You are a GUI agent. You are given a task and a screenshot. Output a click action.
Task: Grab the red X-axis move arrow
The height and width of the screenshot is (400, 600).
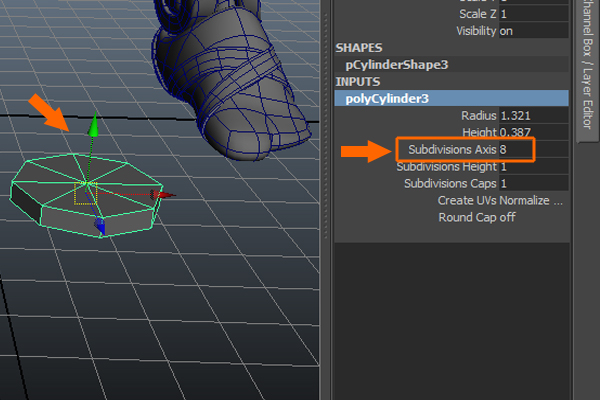point(163,194)
